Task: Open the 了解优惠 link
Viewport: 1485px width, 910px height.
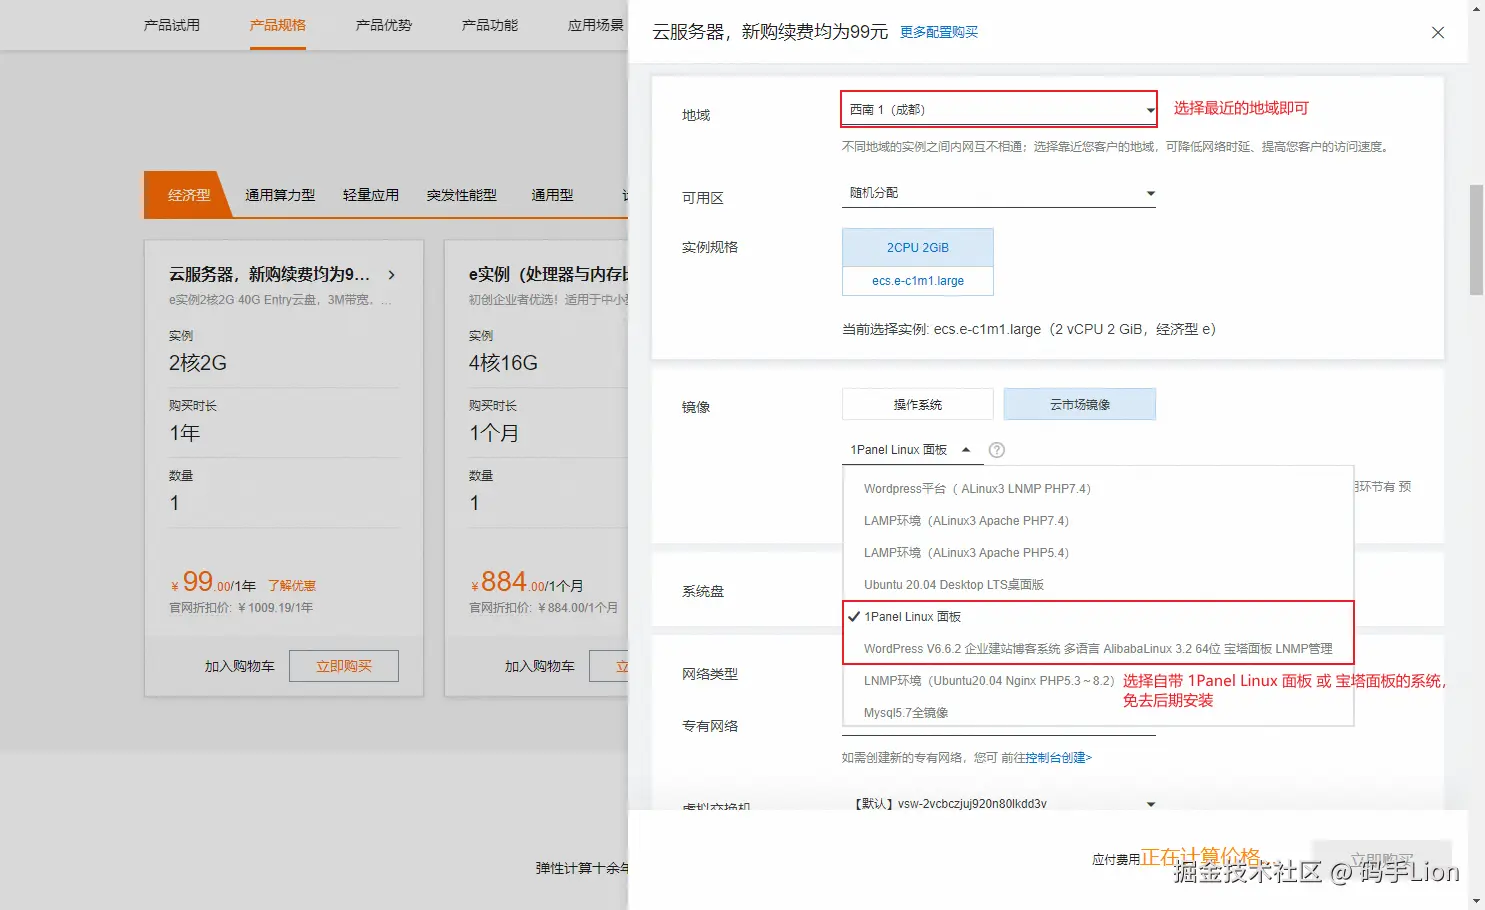Action: click(x=292, y=586)
